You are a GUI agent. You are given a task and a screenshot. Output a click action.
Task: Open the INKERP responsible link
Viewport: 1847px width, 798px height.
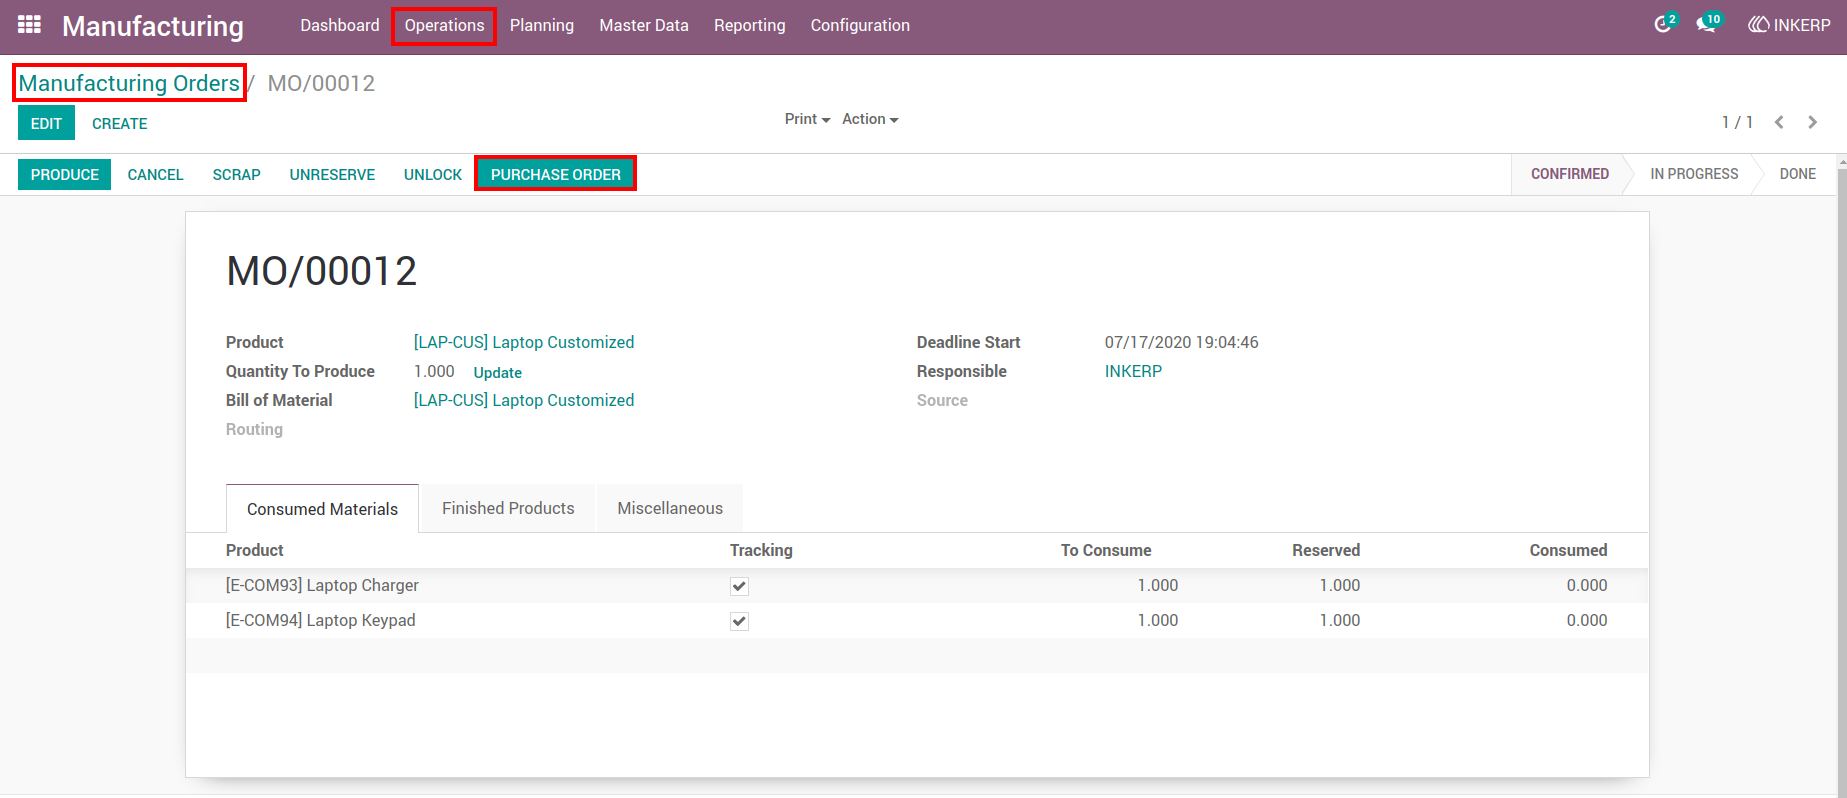pos(1133,371)
